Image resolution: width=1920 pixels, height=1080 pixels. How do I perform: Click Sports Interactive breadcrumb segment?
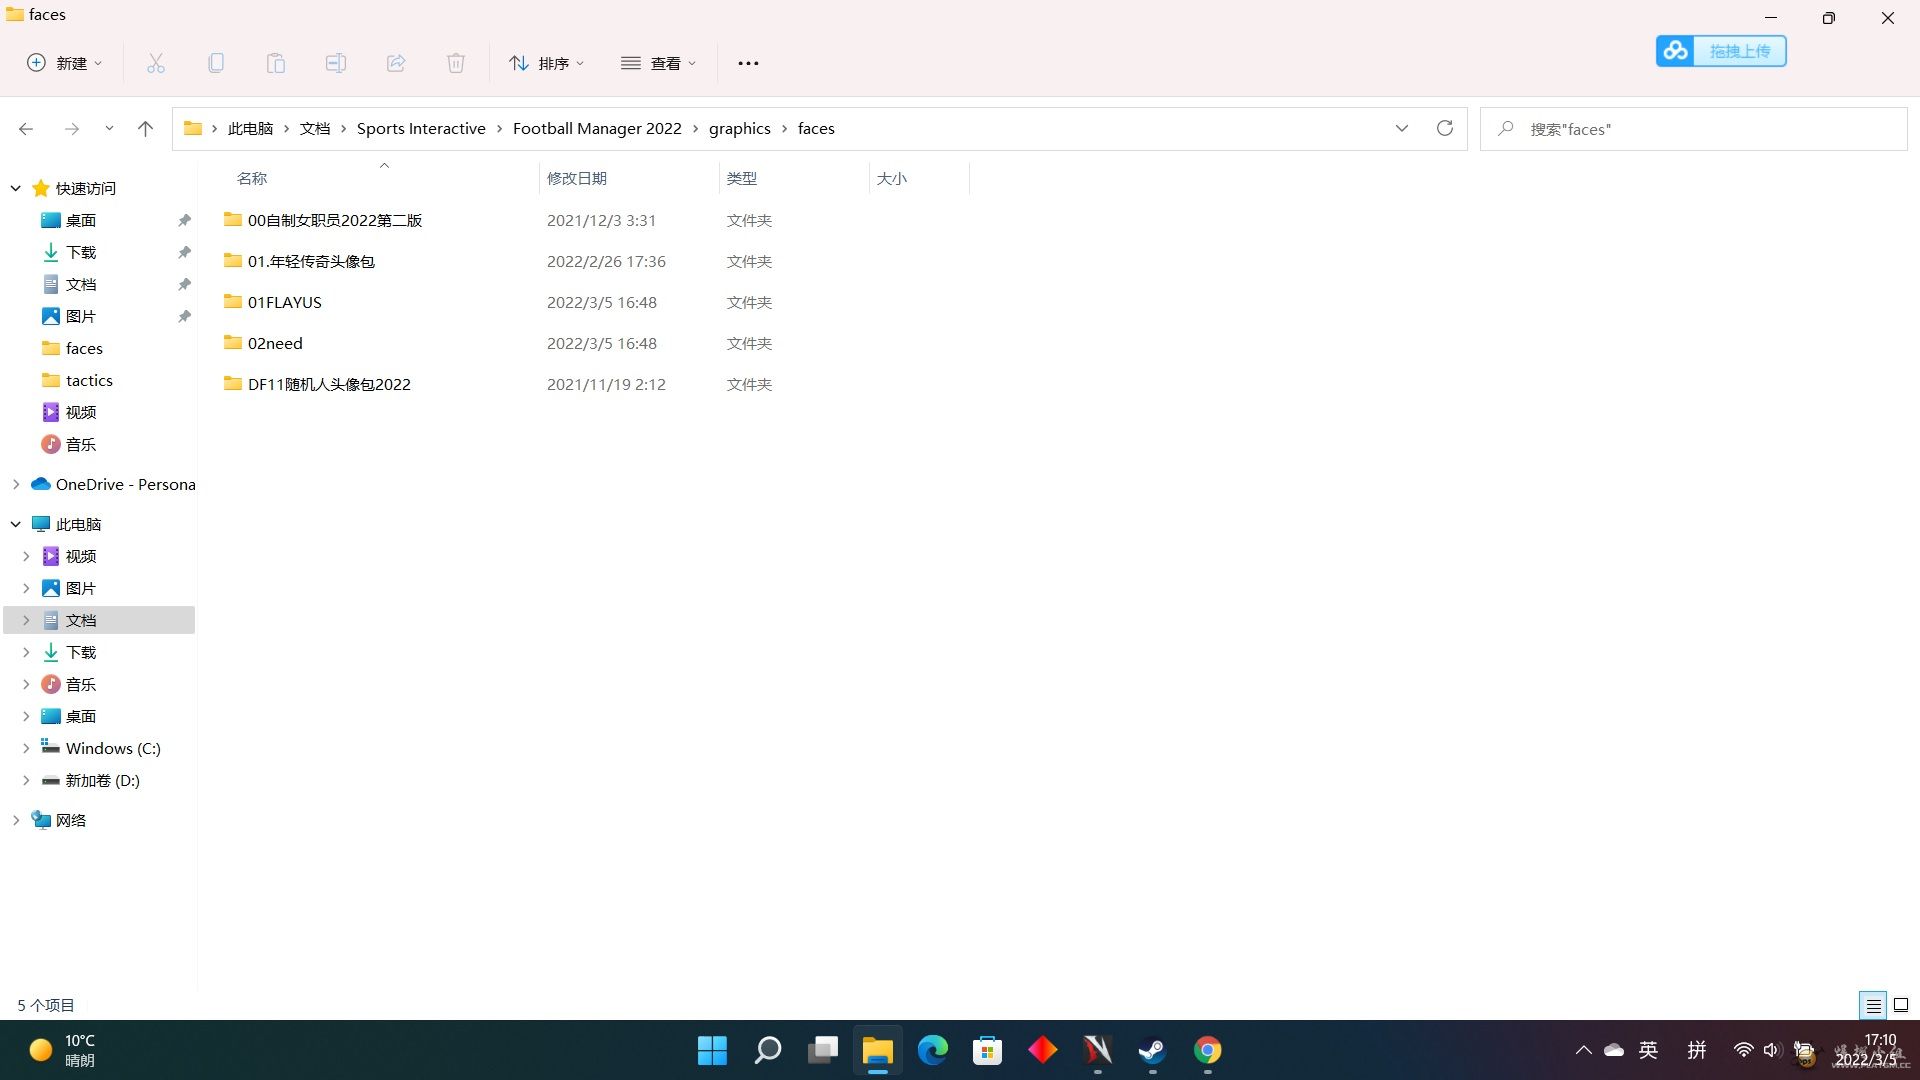point(421,129)
